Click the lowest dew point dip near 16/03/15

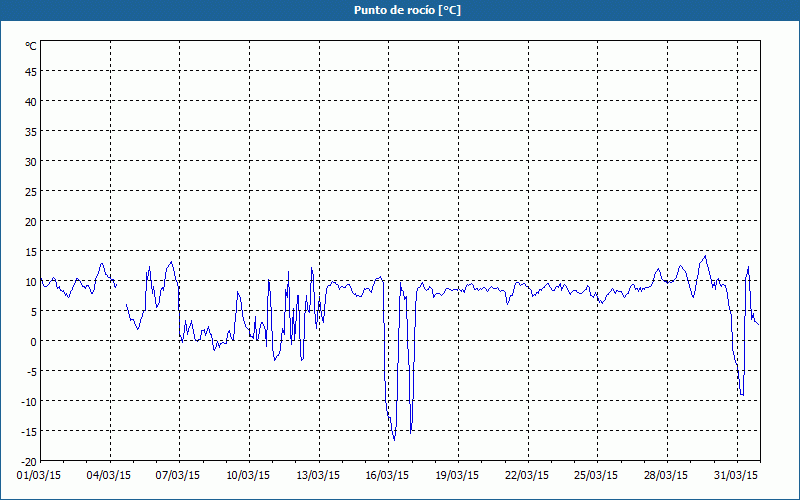point(394,440)
